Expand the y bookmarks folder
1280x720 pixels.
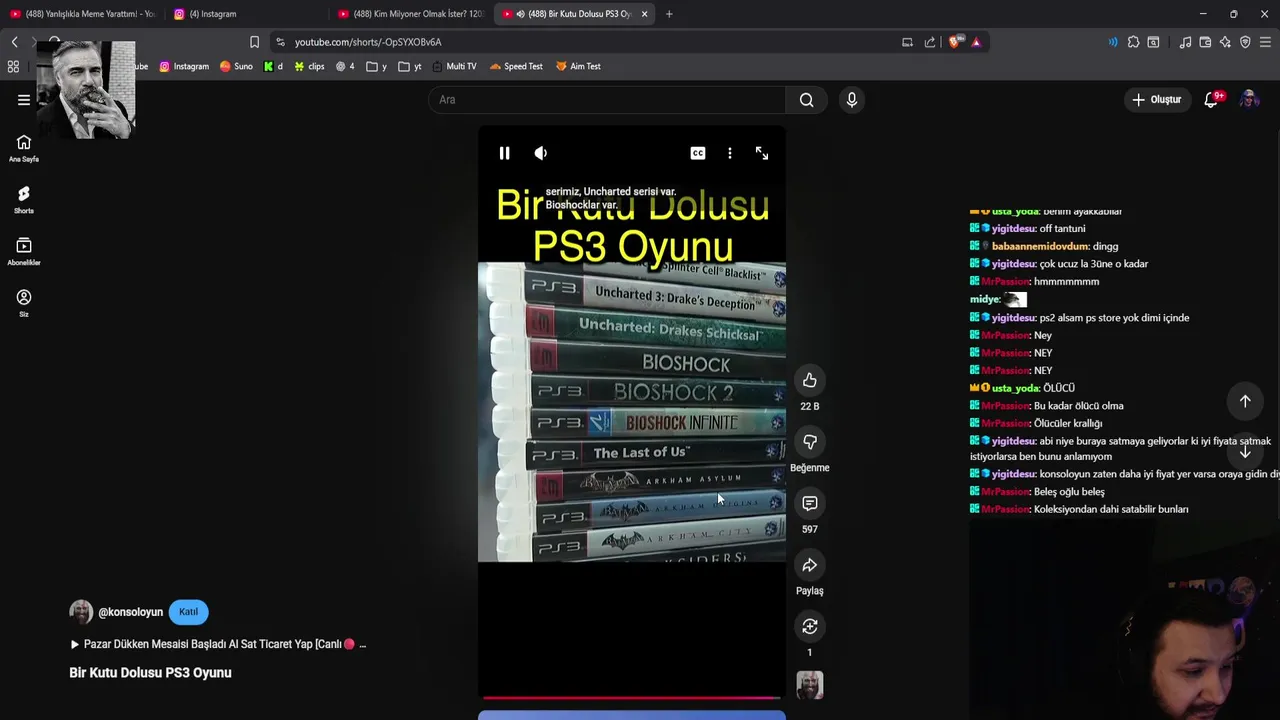(x=377, y=66)
